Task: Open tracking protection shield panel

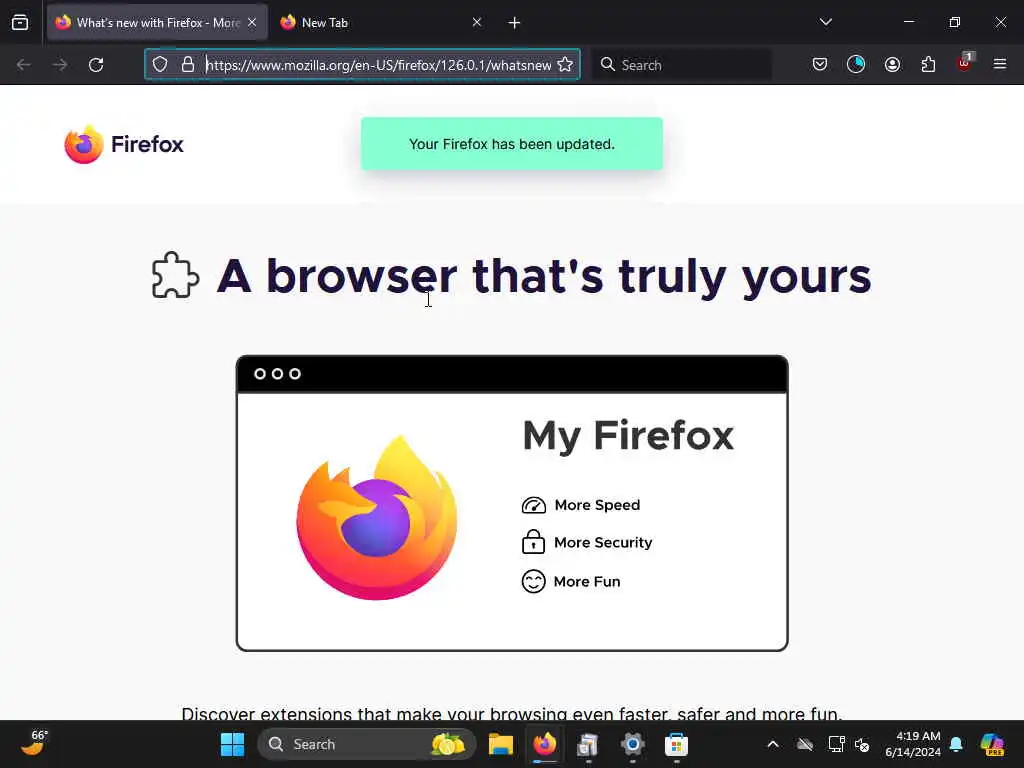Action: 160,64
